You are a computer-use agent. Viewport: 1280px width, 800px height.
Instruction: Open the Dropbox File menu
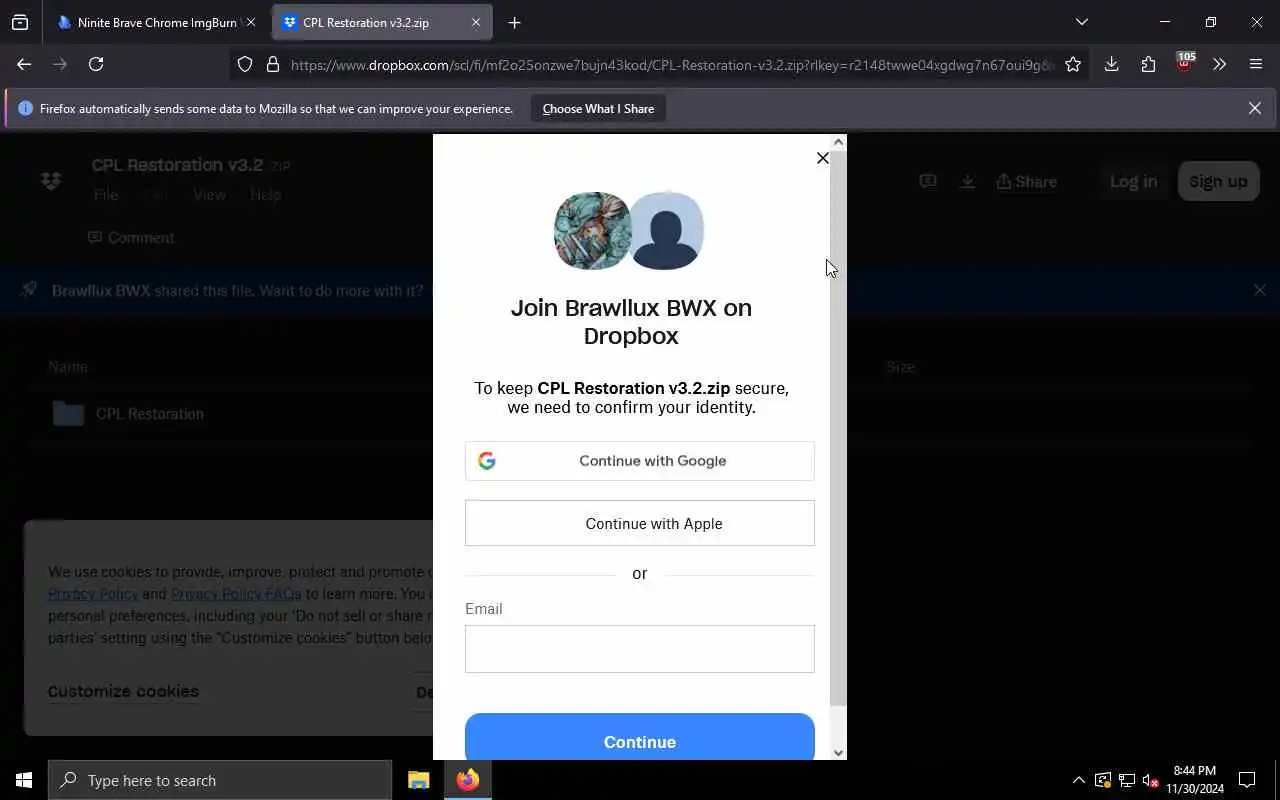pyautogui.click(x=106, y=195)
